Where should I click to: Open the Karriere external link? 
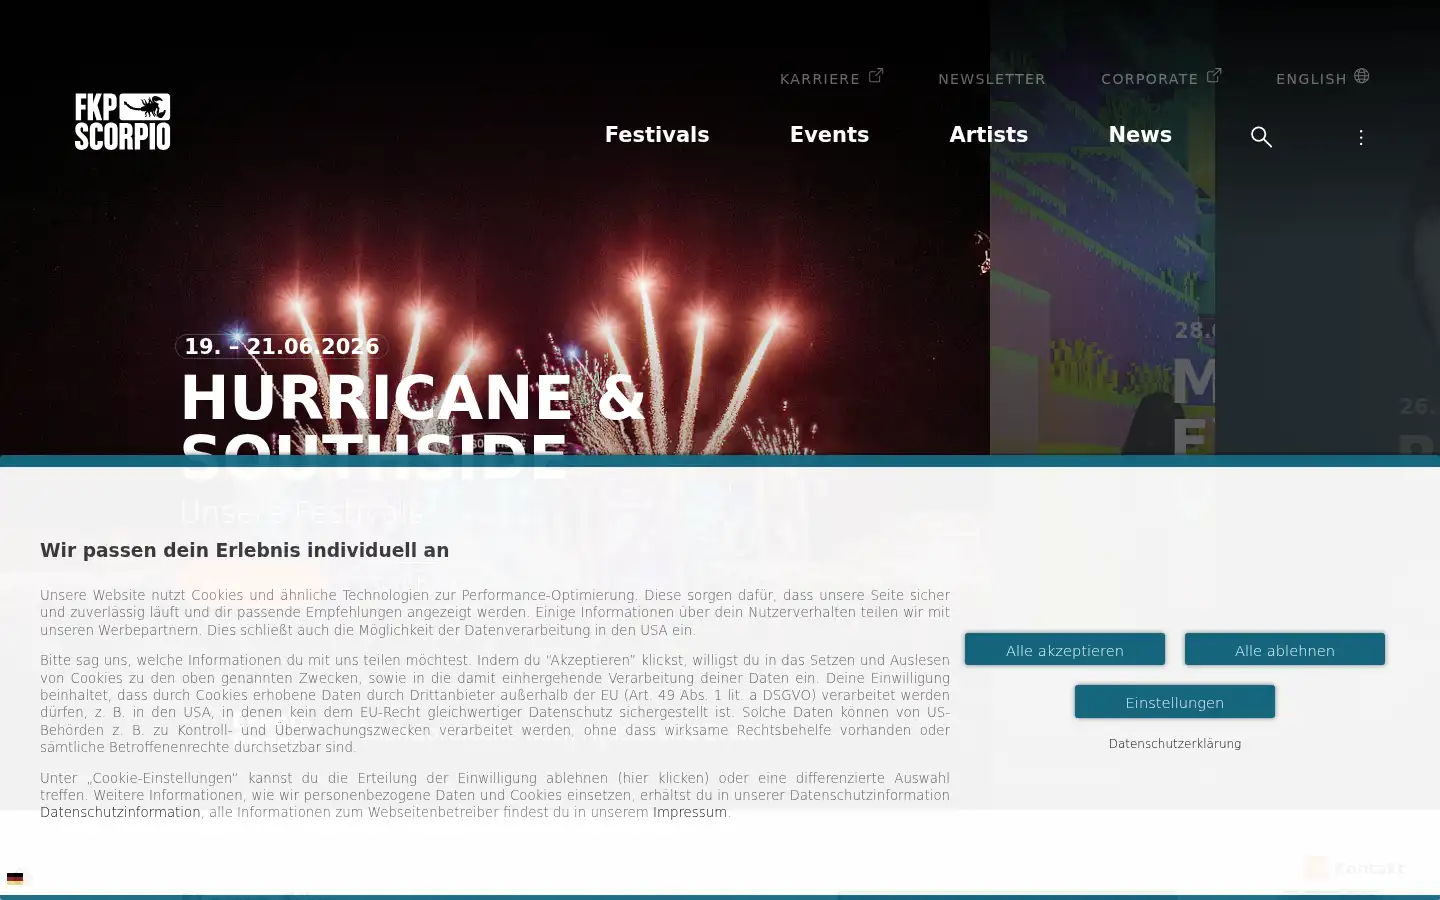831,78
